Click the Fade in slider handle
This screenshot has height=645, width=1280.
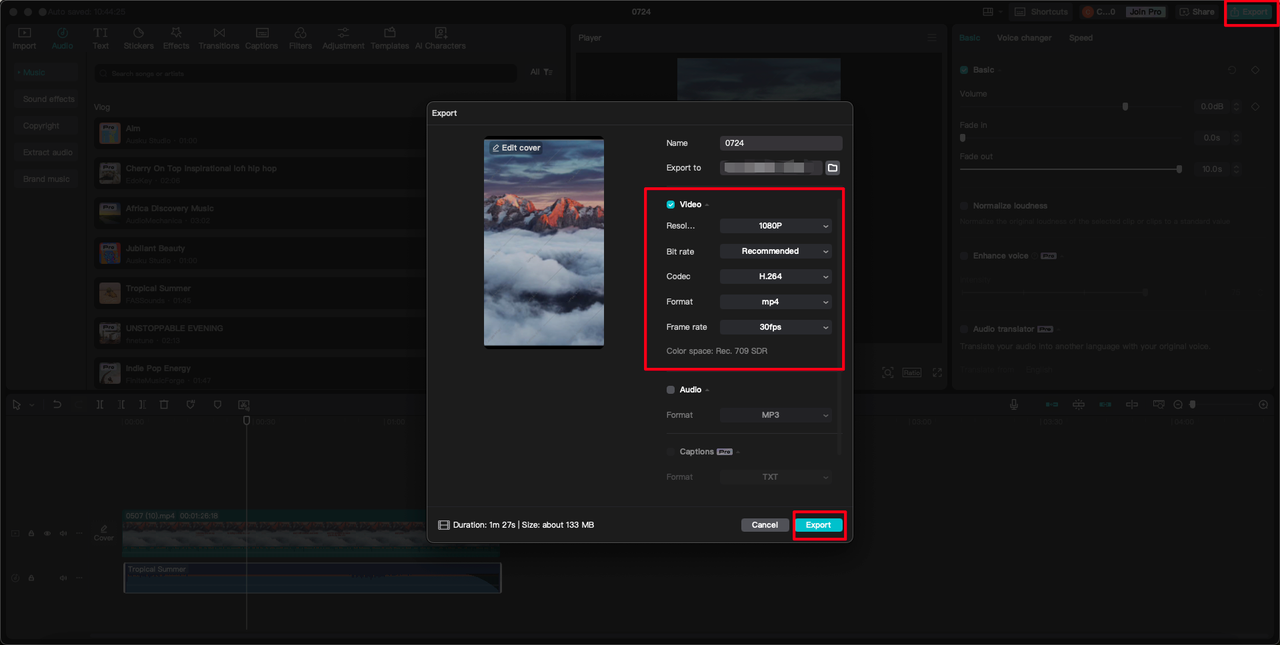(x=963, y=137)
